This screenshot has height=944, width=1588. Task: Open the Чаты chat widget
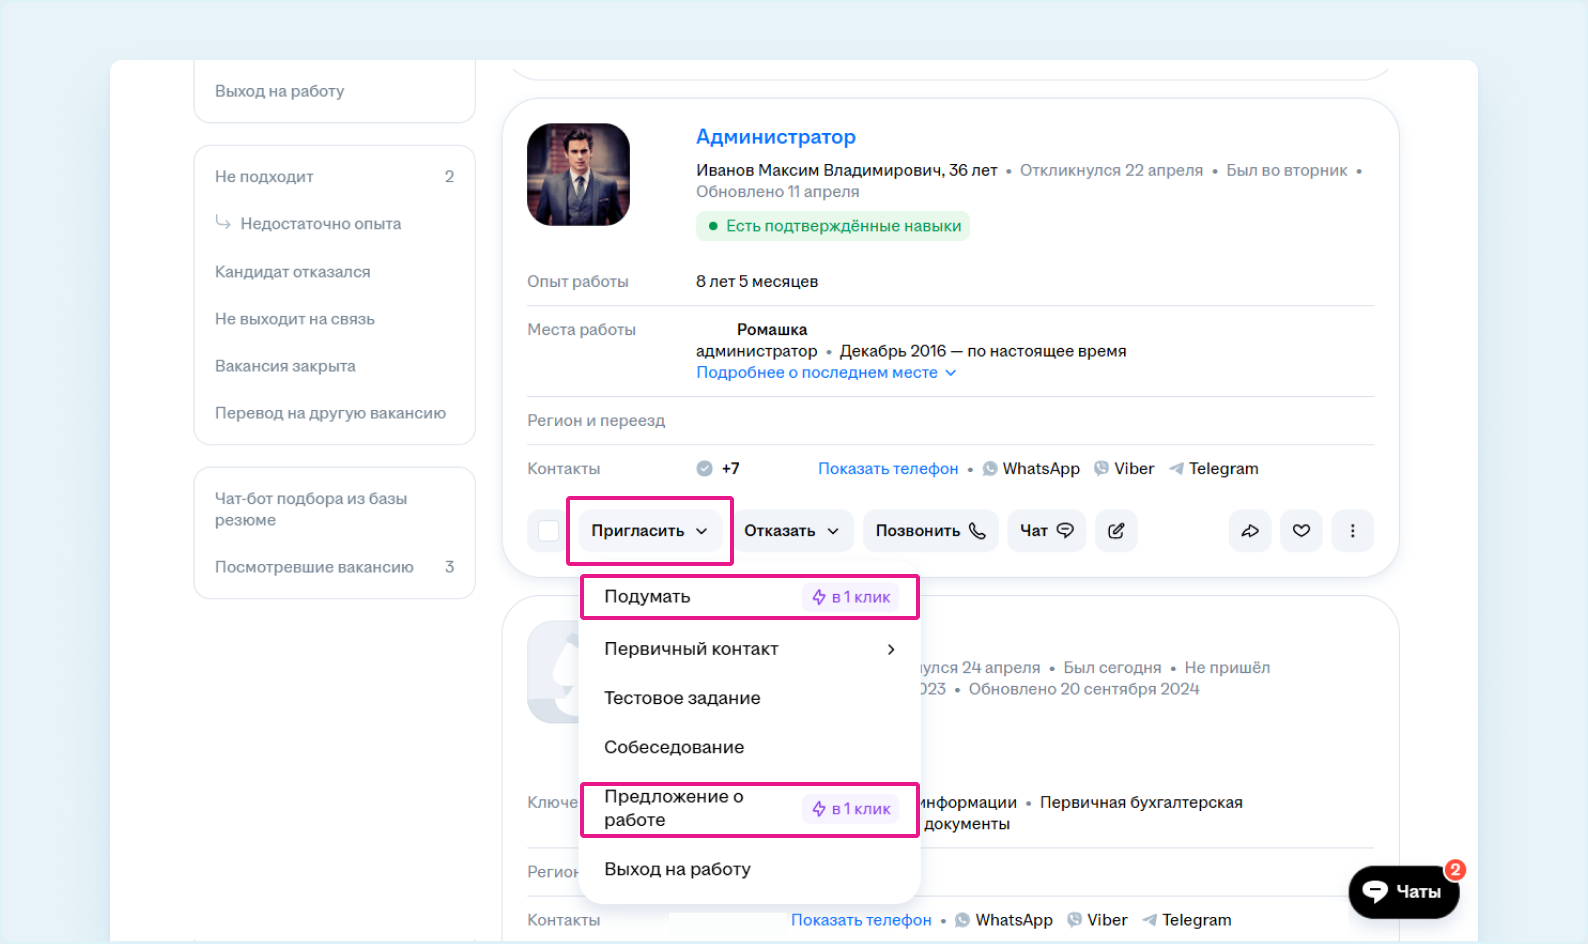point(1403,891)
